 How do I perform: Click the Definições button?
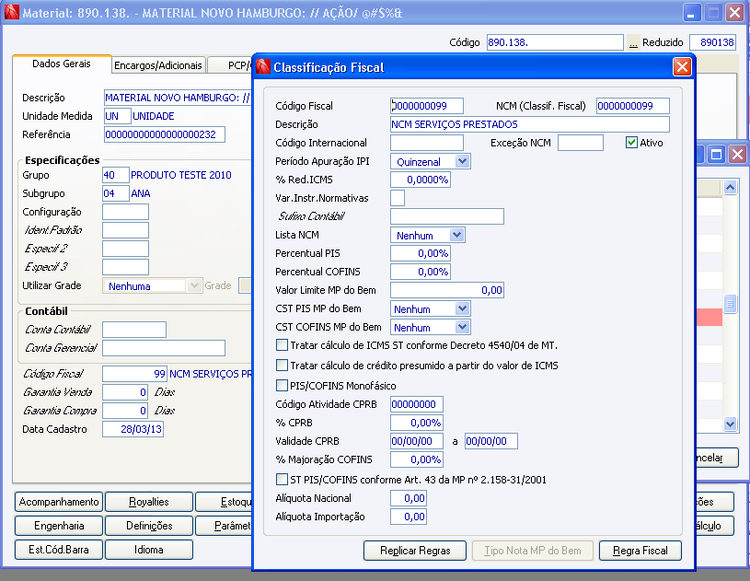coord(149,526)
